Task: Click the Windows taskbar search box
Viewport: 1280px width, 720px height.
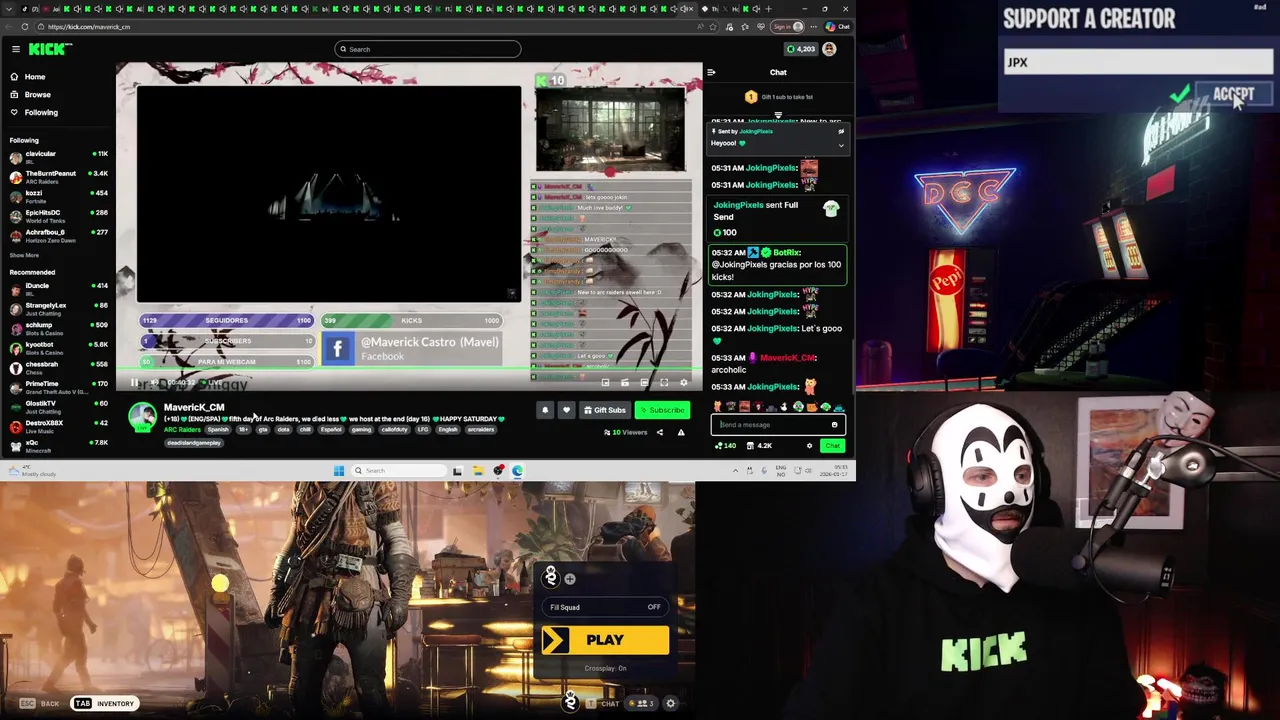Action: 399,471
